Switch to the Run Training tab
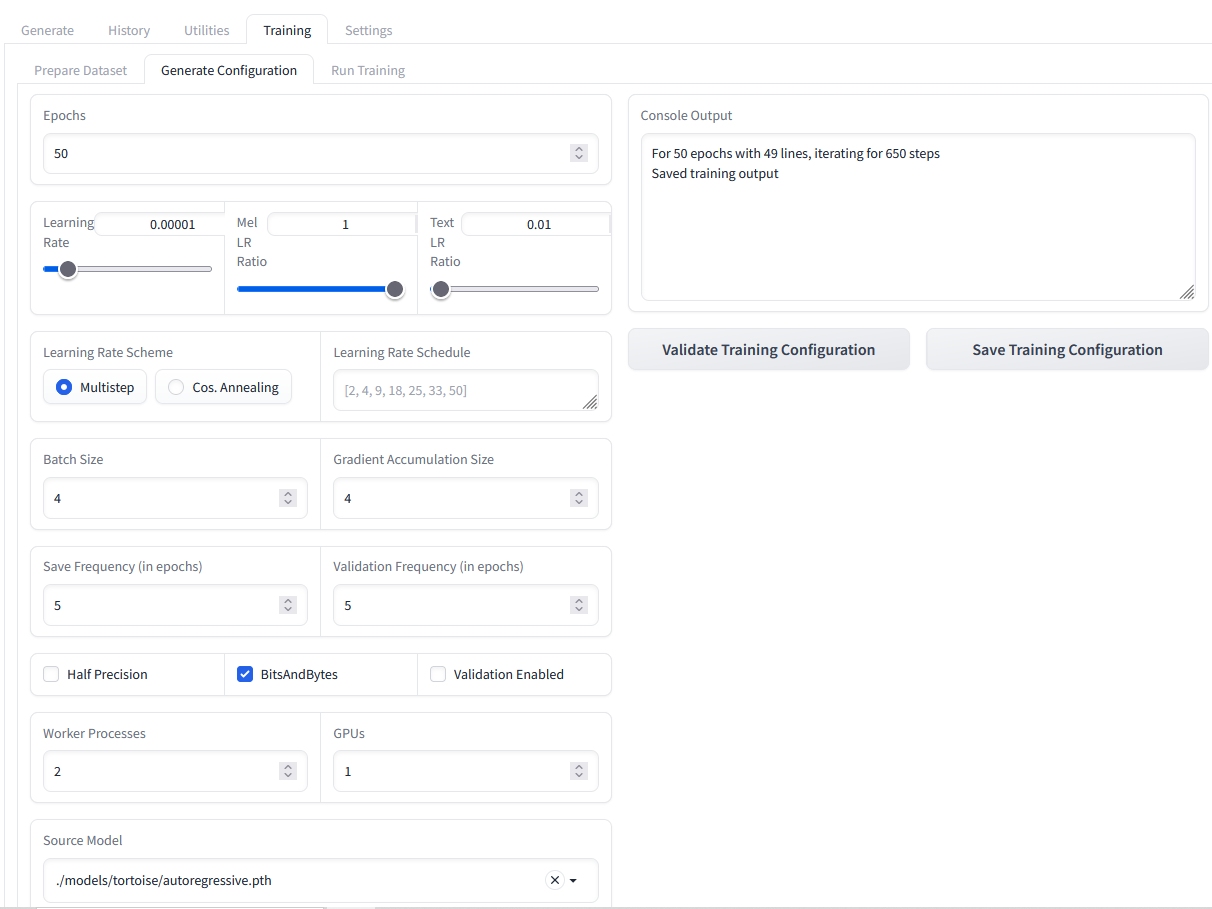Image resolution: width=1212 pixels, height=909 pixels. point(367,70)
